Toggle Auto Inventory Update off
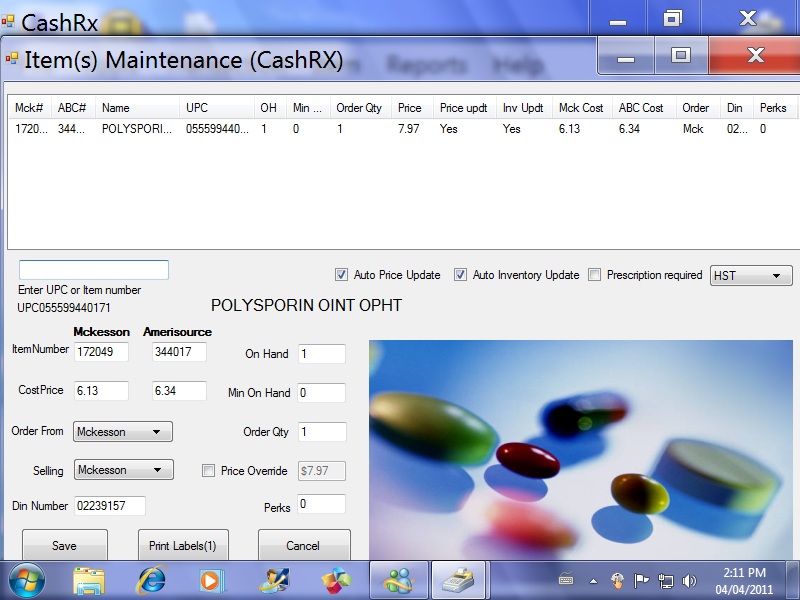This screenshot has width=800, height=600. 461,274
